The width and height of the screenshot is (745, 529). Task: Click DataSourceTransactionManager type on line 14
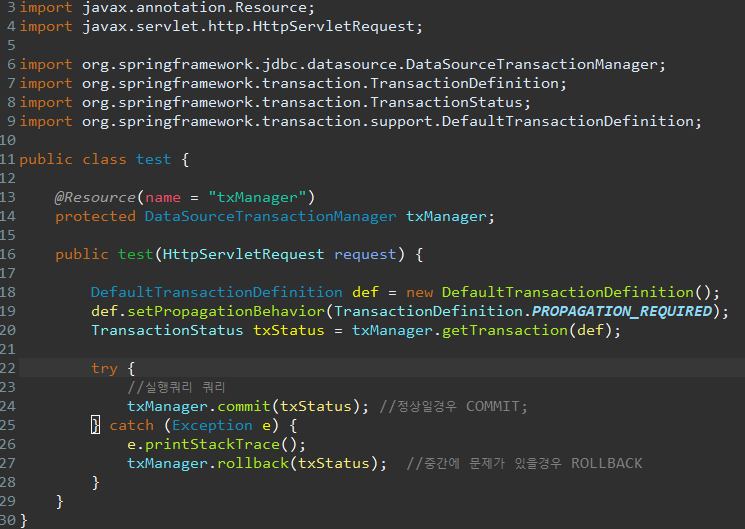pyautogui.click(x=270, y=216)
